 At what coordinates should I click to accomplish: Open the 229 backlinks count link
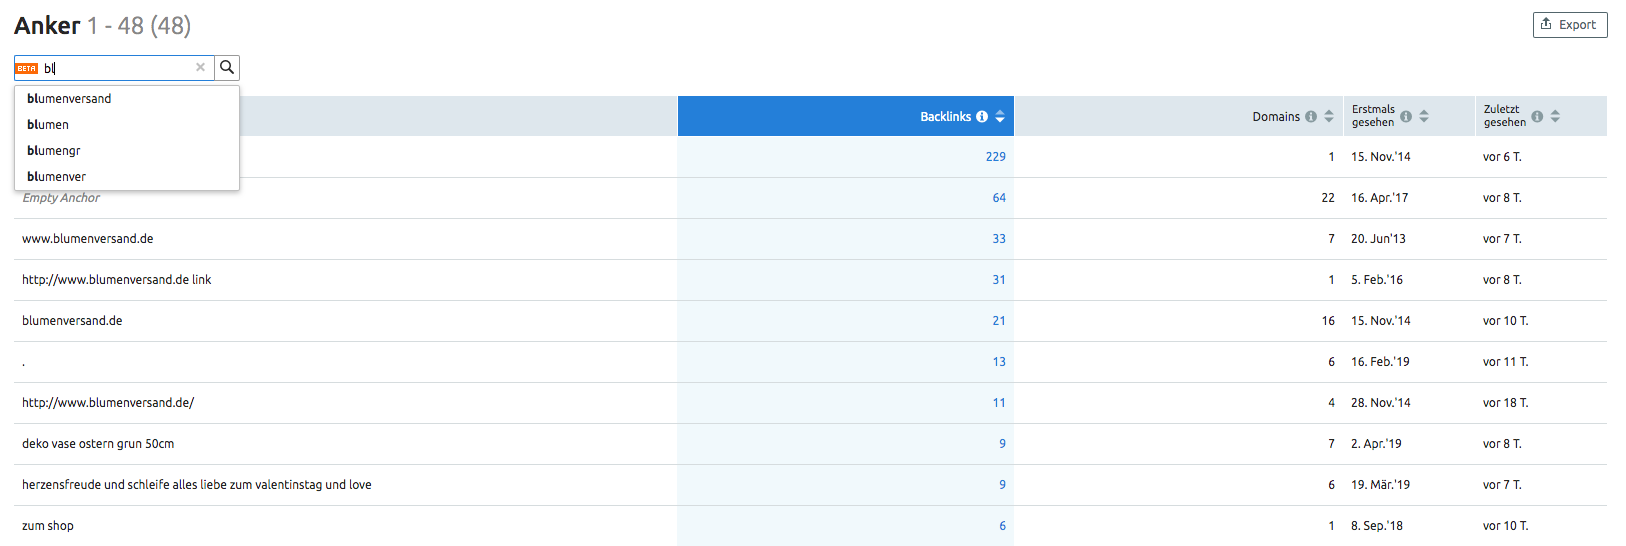pos(995,157)
